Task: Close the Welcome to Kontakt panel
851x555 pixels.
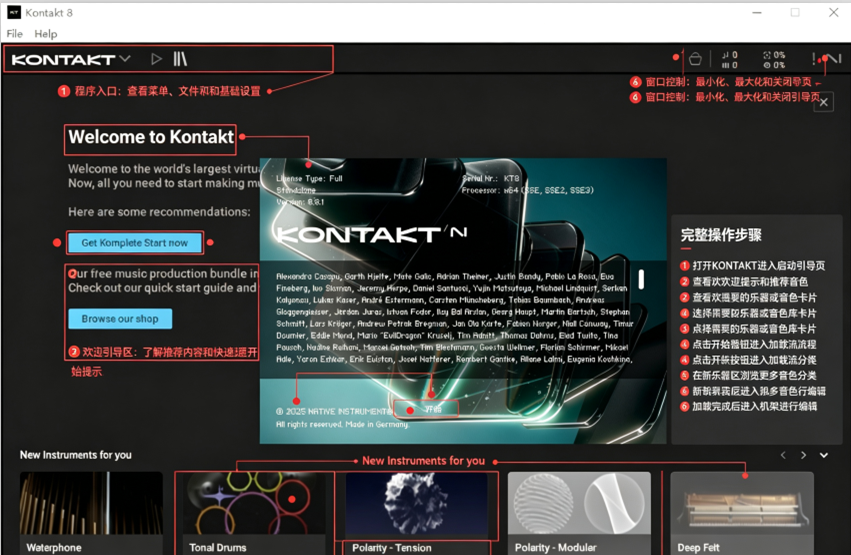Action: click(x=824, y=102)
